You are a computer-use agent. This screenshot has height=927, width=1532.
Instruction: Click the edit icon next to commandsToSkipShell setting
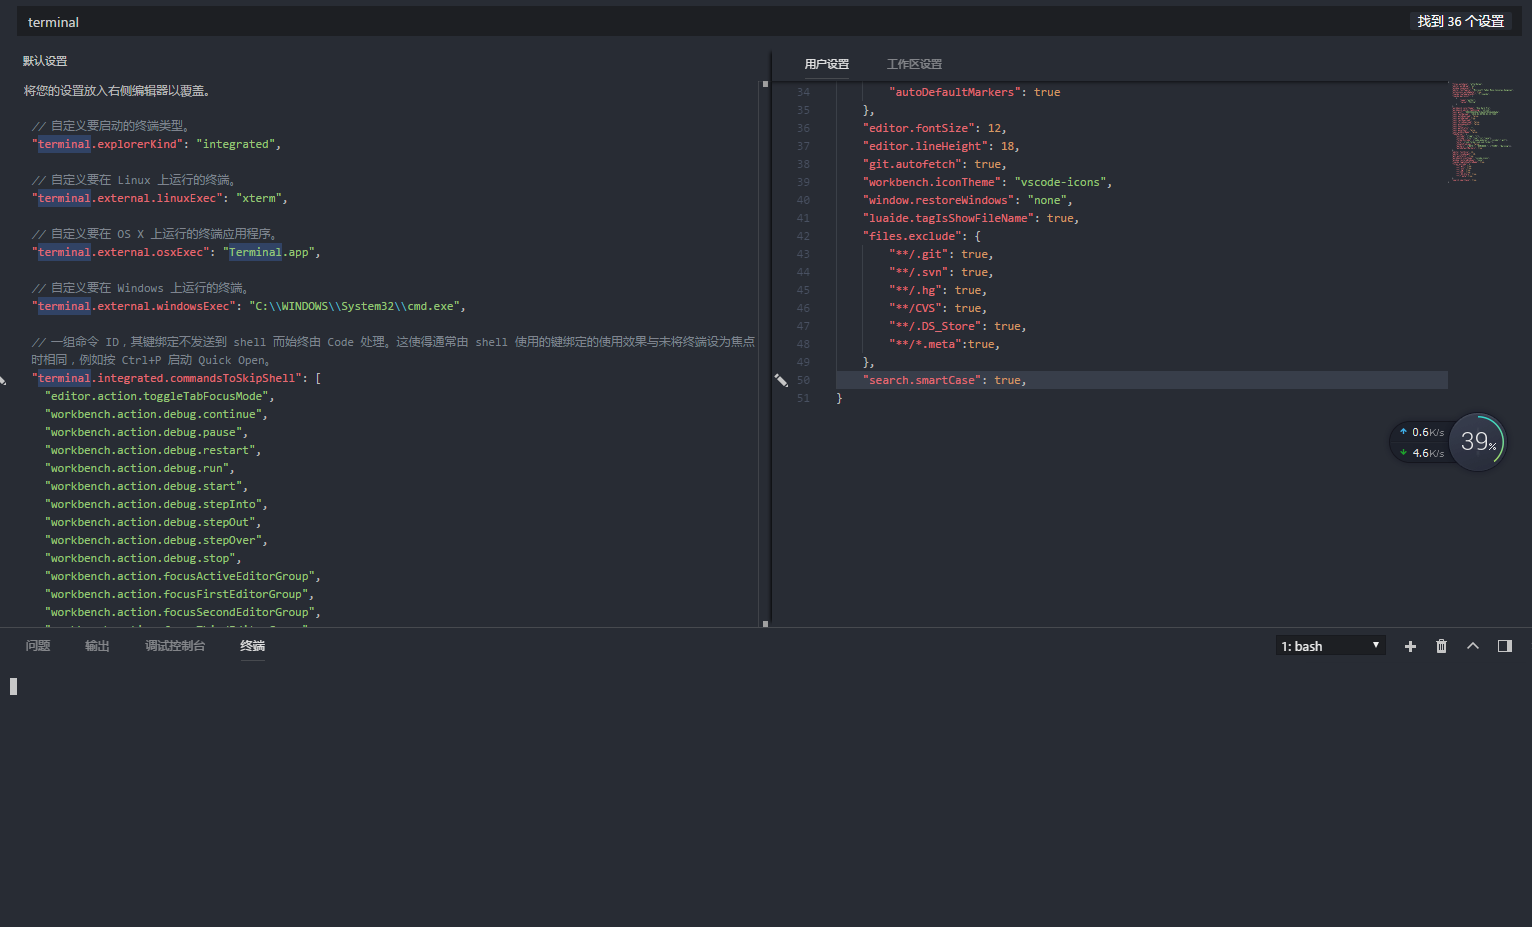[x=5, y=378]
